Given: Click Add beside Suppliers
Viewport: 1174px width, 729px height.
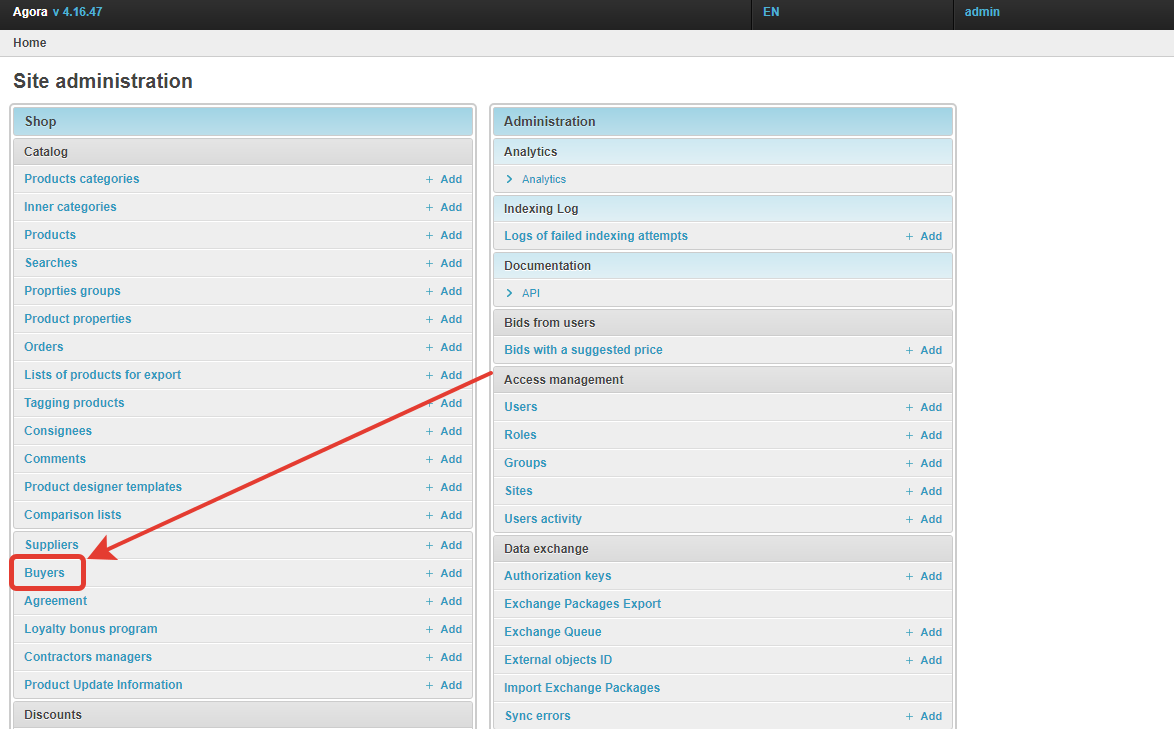Looking at the screenshot, I should (444, 545).
